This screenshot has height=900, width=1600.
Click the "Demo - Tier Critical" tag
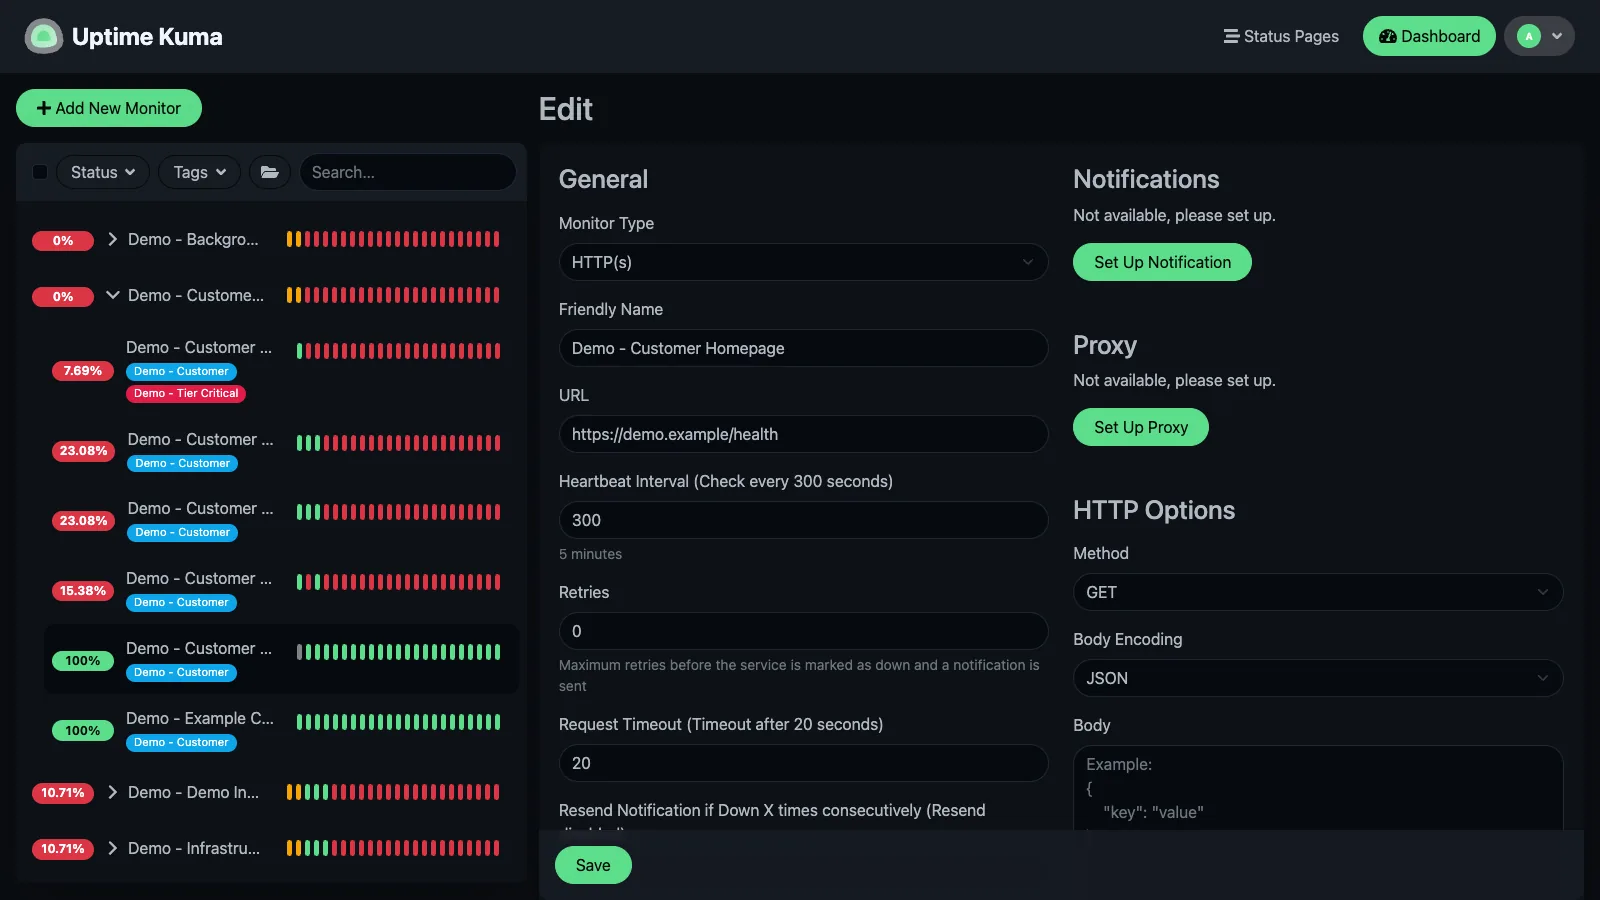point(186,393)
